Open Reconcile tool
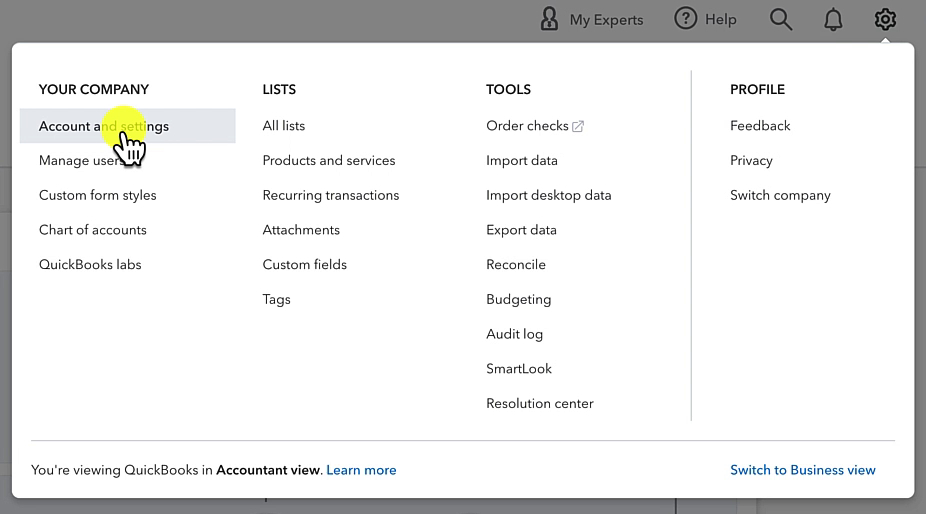This screenshot has width=926, height=514. [516, 265]
